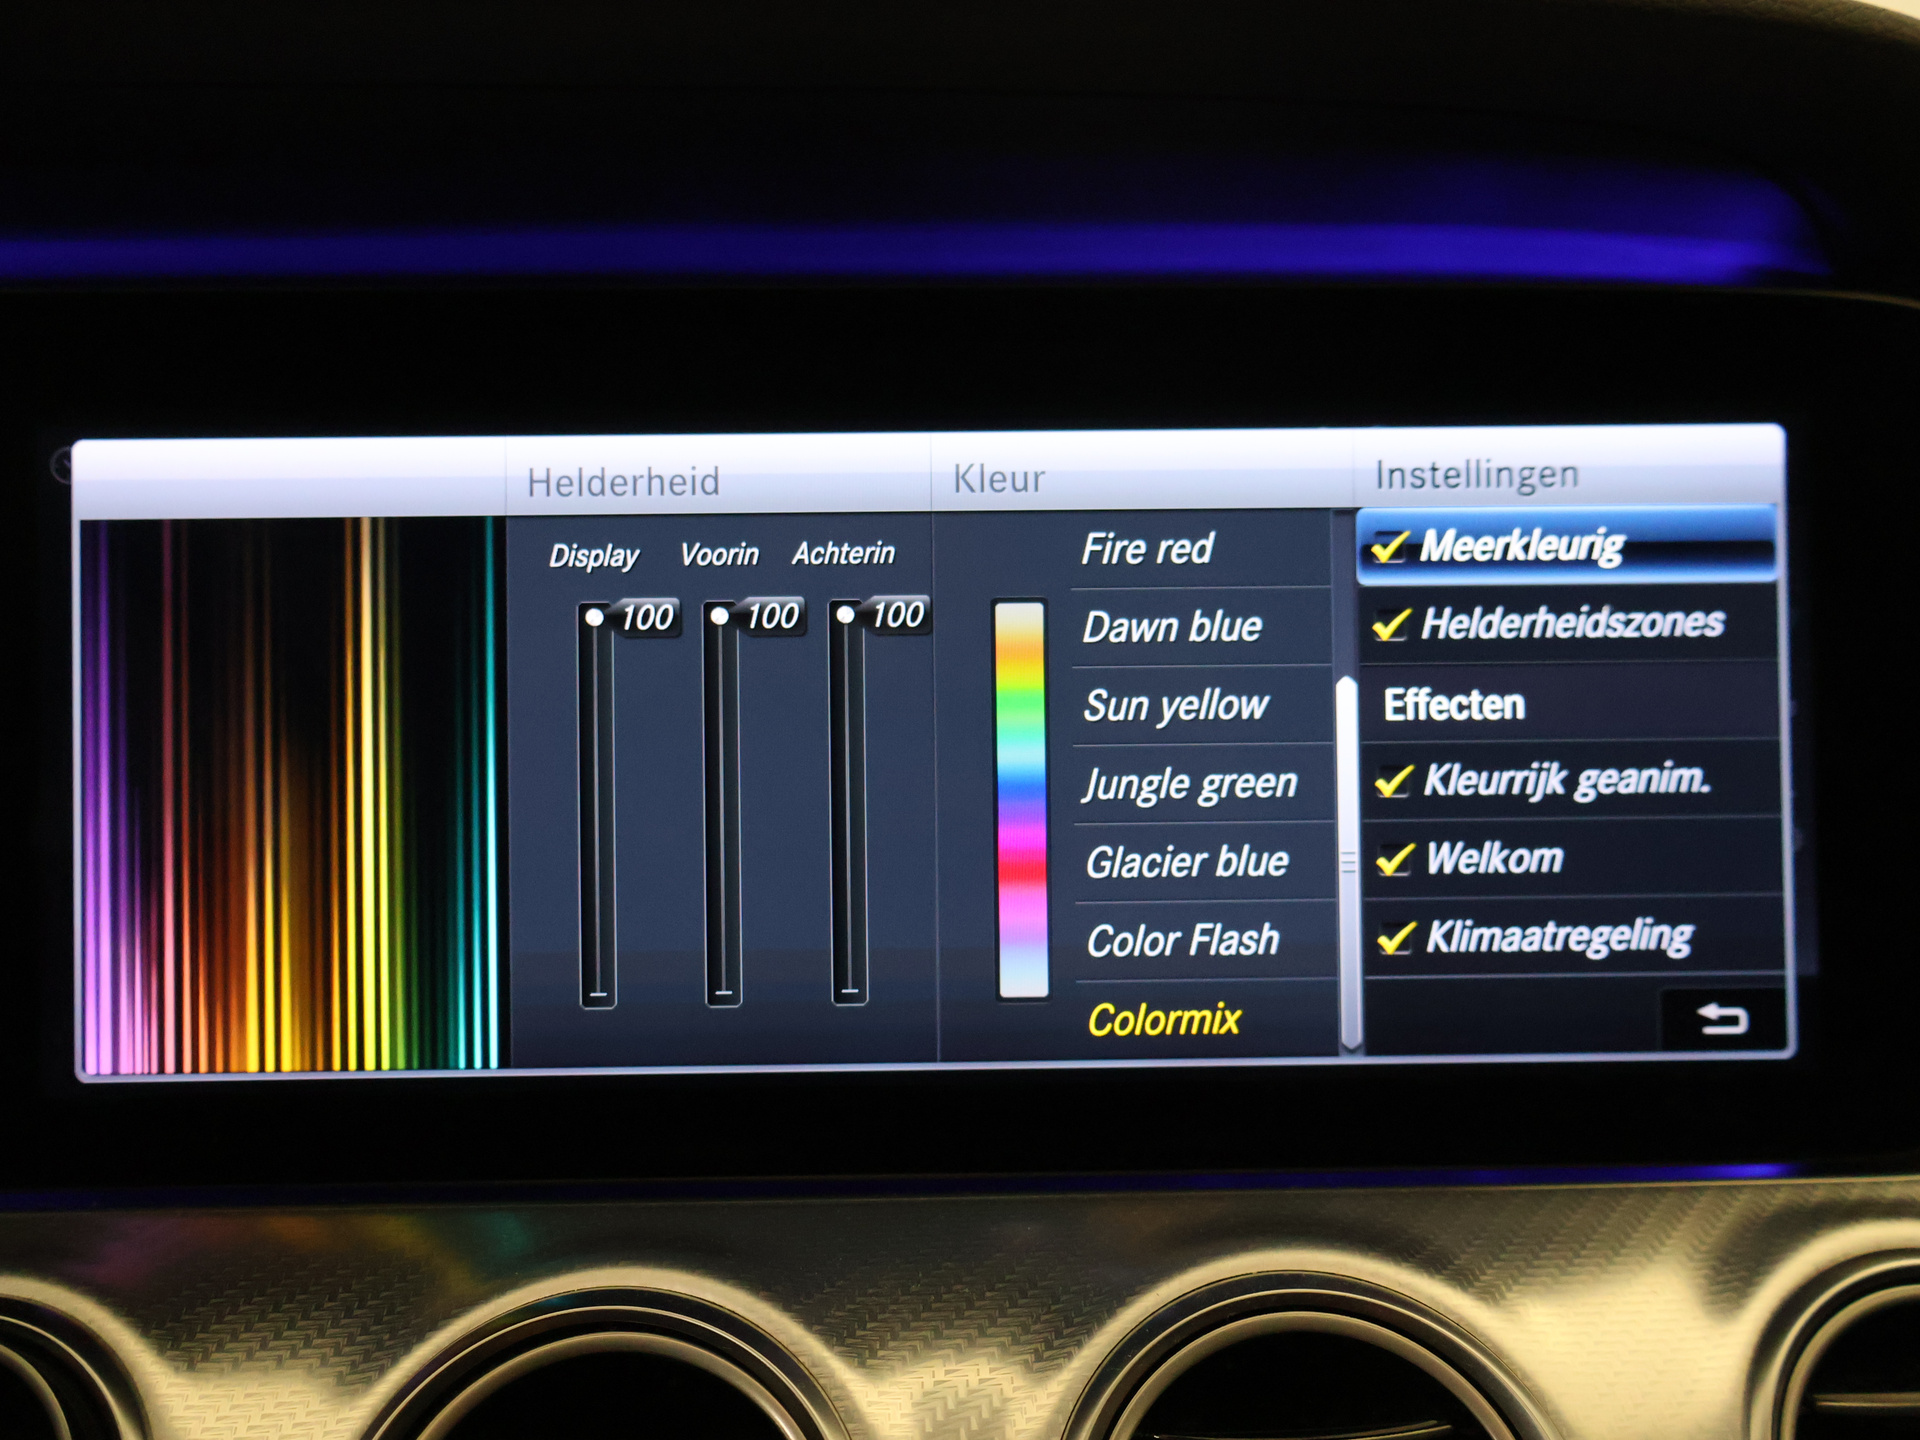This screenshot has height=1440, width=1920.
Task: Click the rainbow color spectrum bar
Action: [x=1021, y=799]
